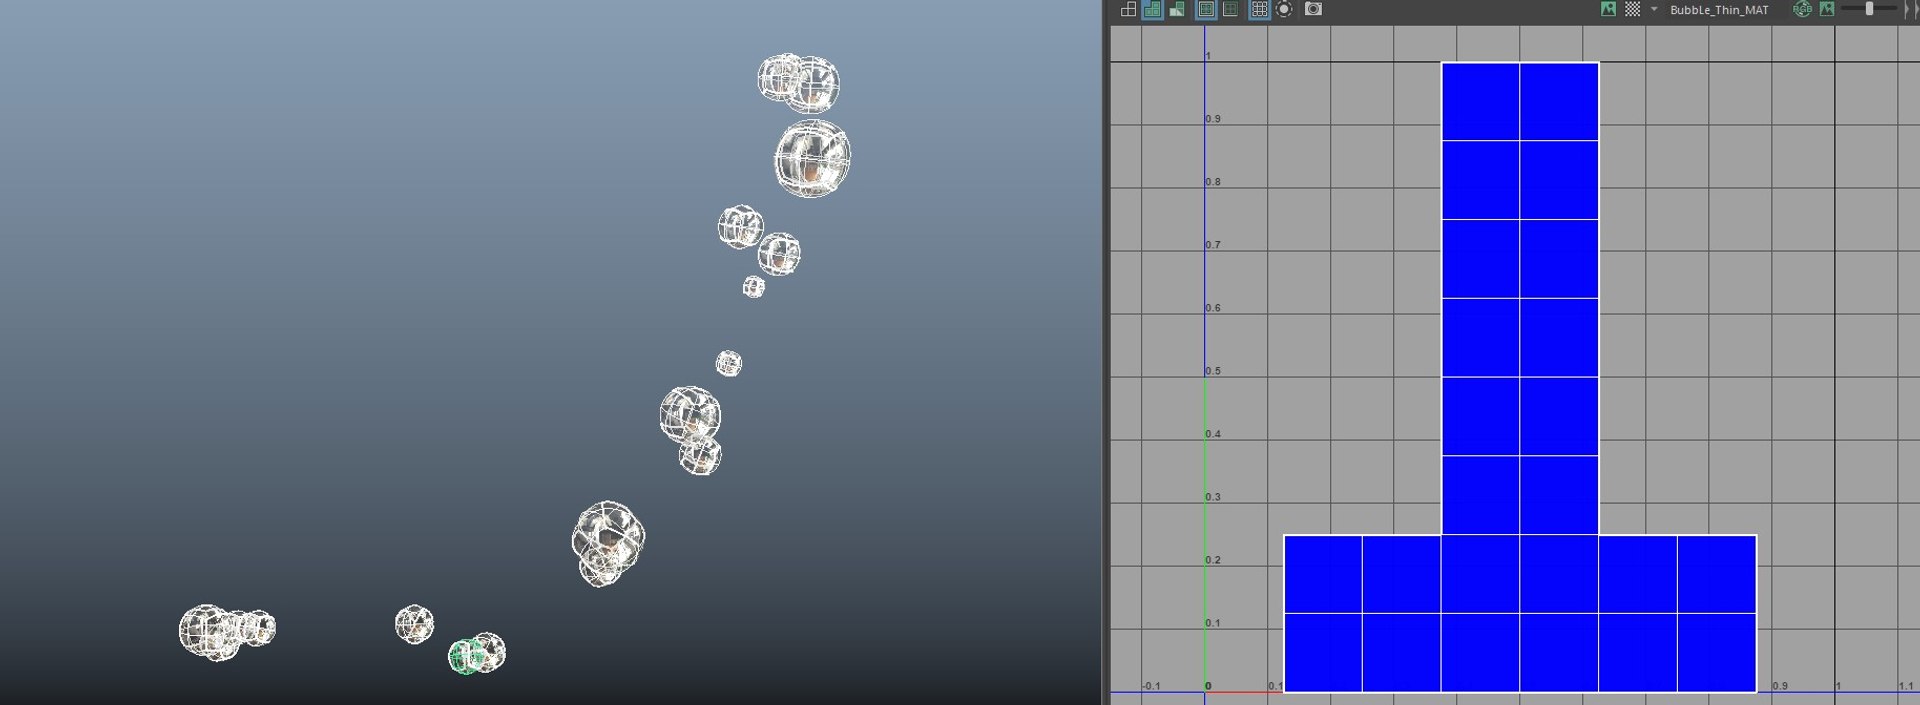Click the Bubble_Thin_MAT texture name
1920x705 pixels.
[x=1719, y=10]
